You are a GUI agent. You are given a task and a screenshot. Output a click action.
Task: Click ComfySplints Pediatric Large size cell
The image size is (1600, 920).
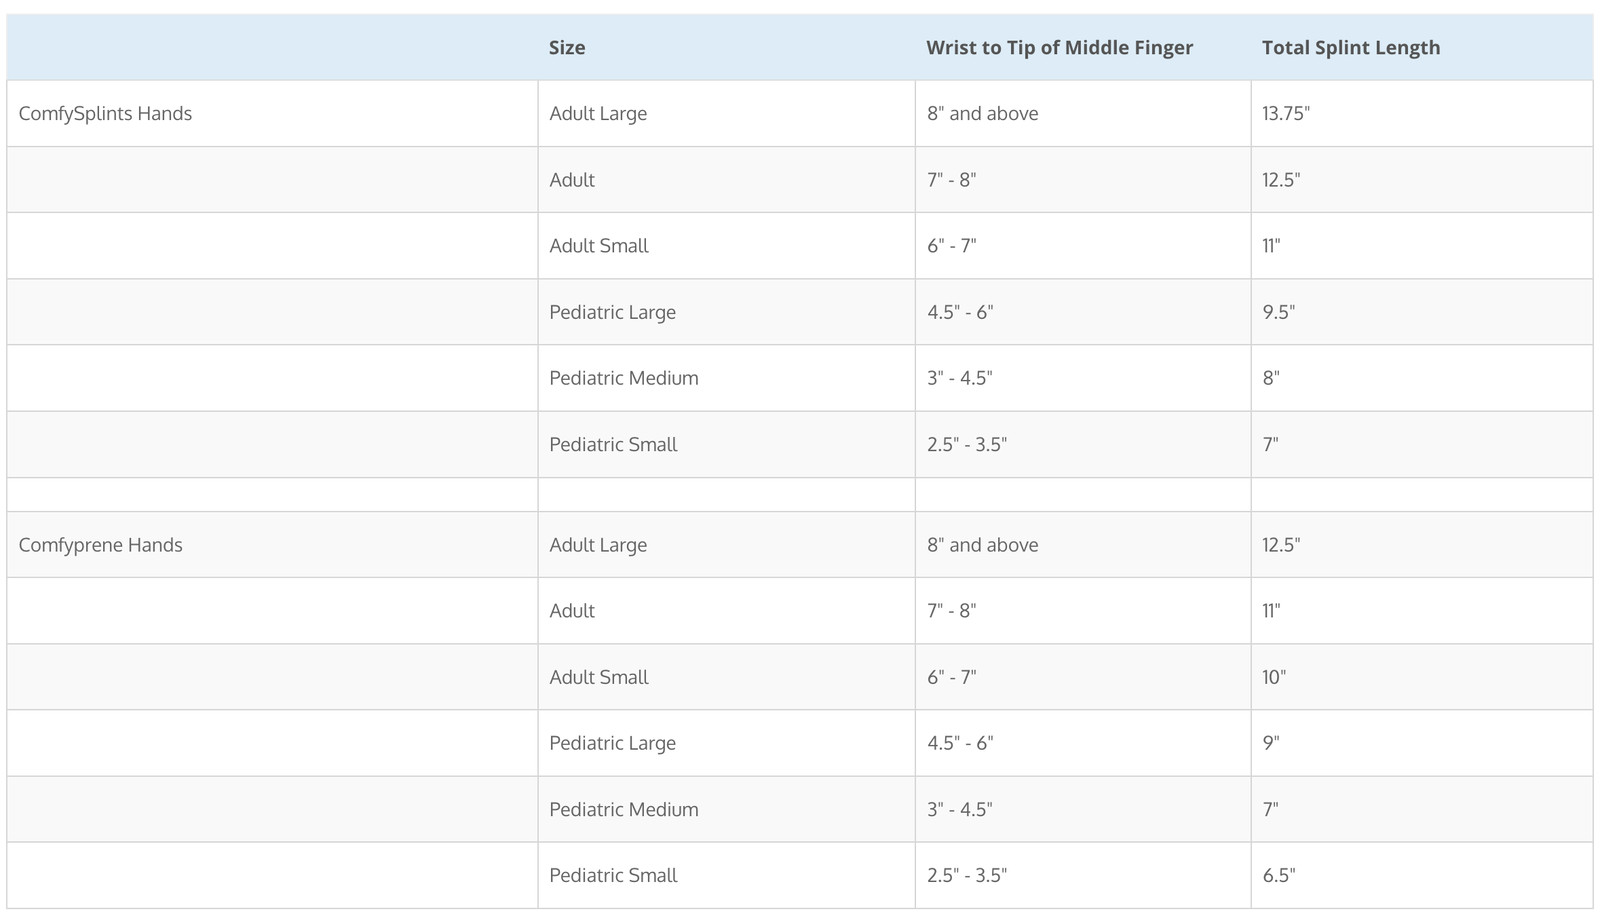(x=726, y=311)
